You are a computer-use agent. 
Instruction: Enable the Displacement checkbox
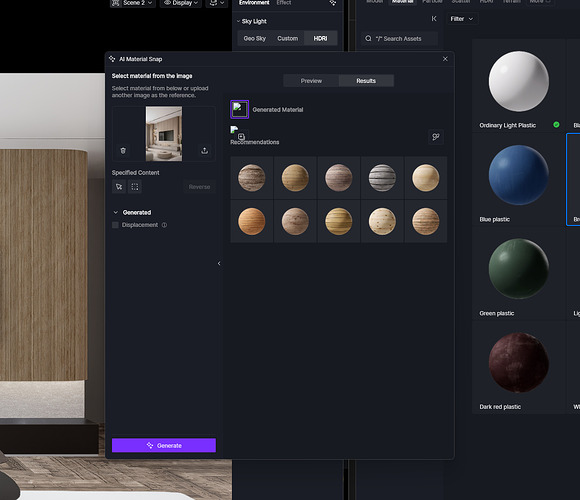[x=115, y=225]
